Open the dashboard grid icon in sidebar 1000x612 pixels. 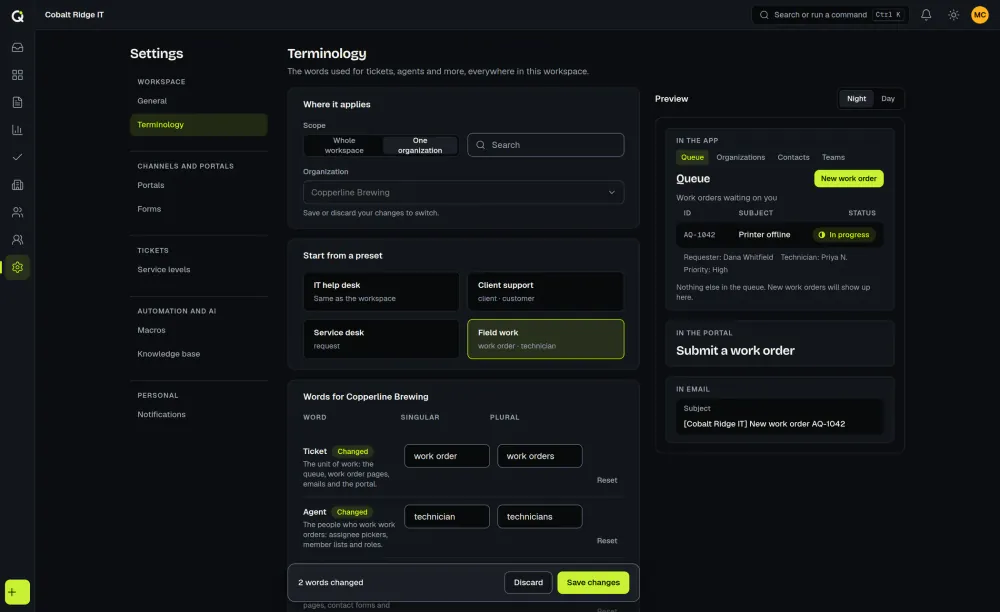(x=17, y=75)
